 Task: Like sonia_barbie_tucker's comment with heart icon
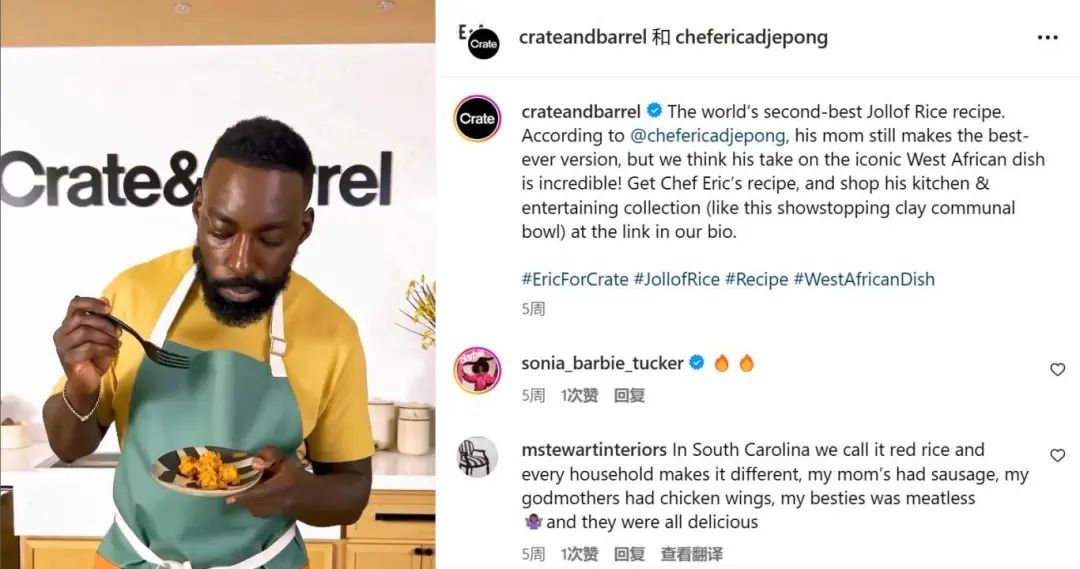point(1057,370)
